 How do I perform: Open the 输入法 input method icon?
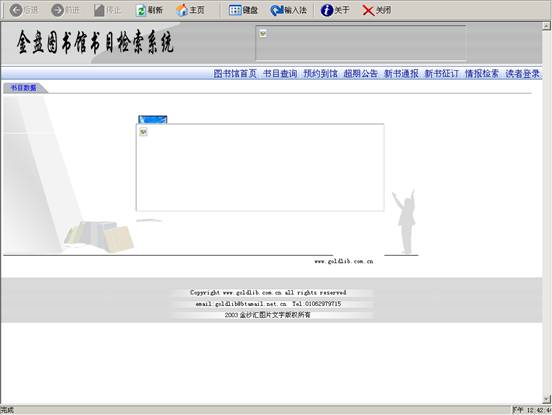coord(277,10)
